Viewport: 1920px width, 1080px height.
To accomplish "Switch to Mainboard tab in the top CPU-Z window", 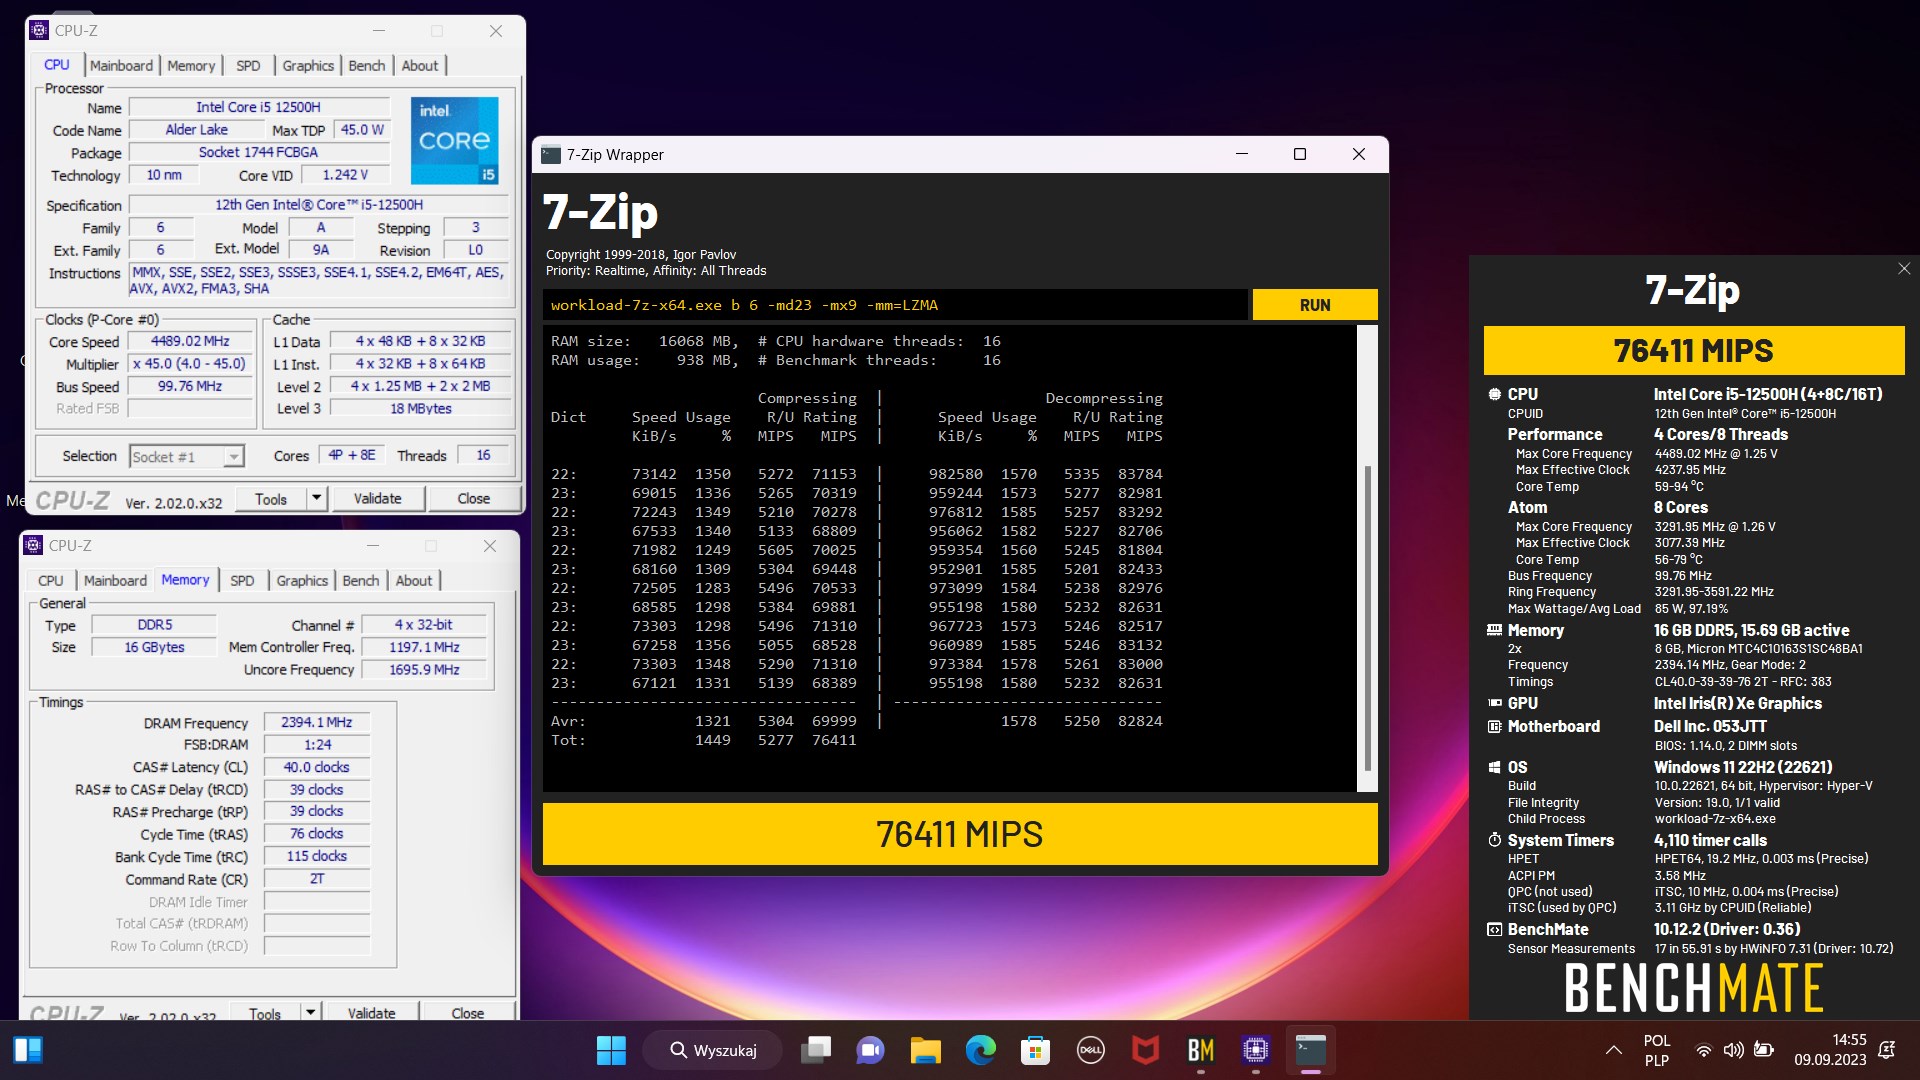I will tap(121, 66).
